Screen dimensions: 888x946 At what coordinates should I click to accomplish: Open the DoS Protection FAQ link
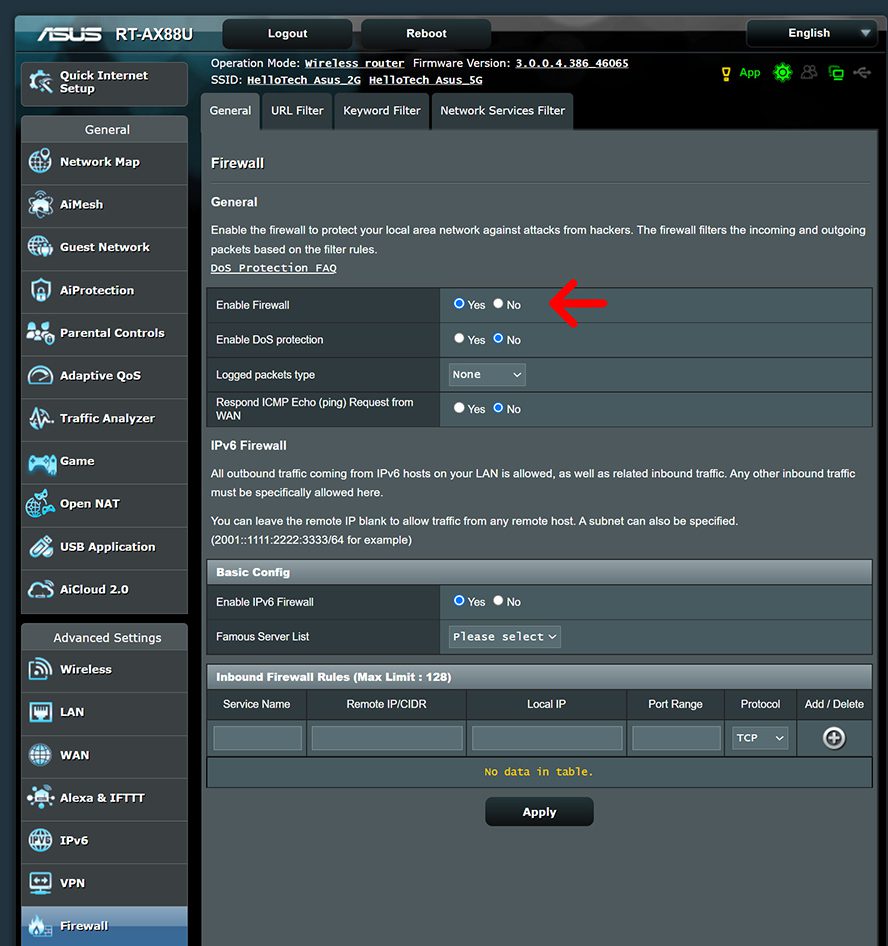(x=273, y=268)
